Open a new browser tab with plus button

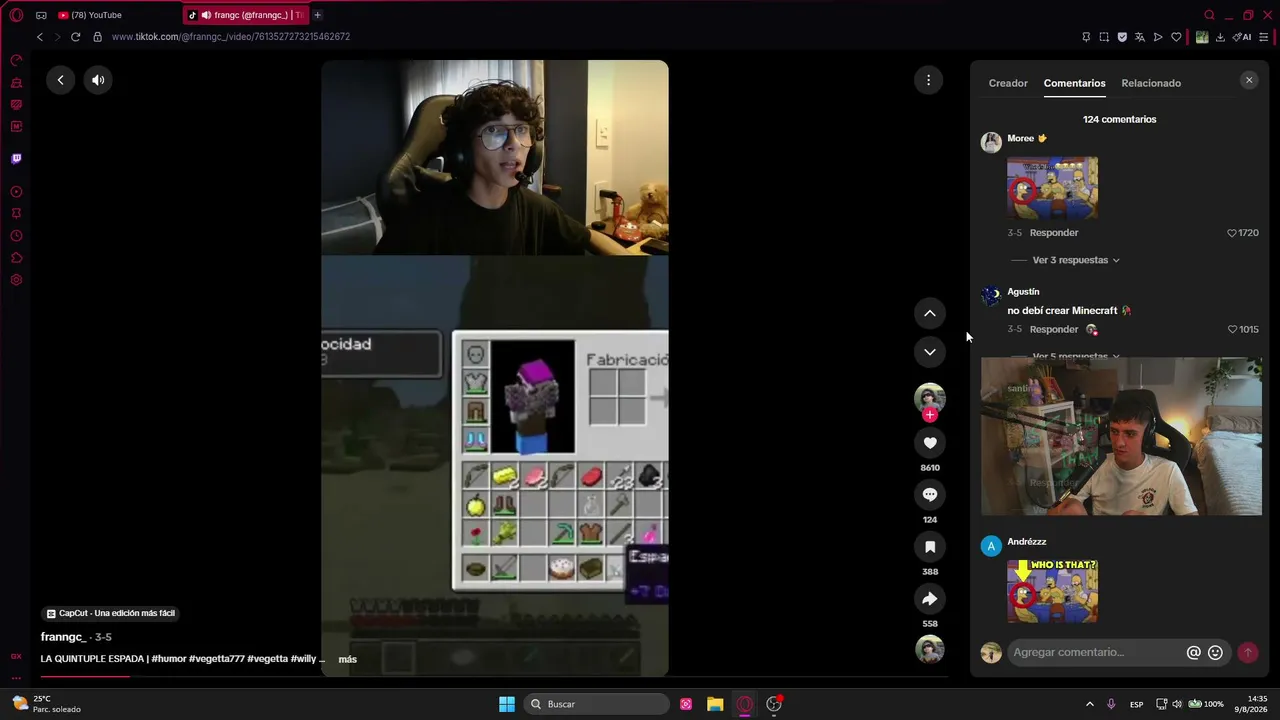pyautogui.click(x=317, y=15)
